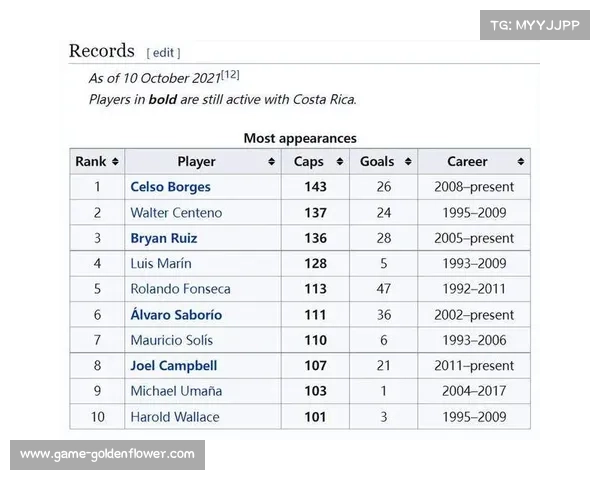Sort by Career using the header arrows

click(520, 162)
